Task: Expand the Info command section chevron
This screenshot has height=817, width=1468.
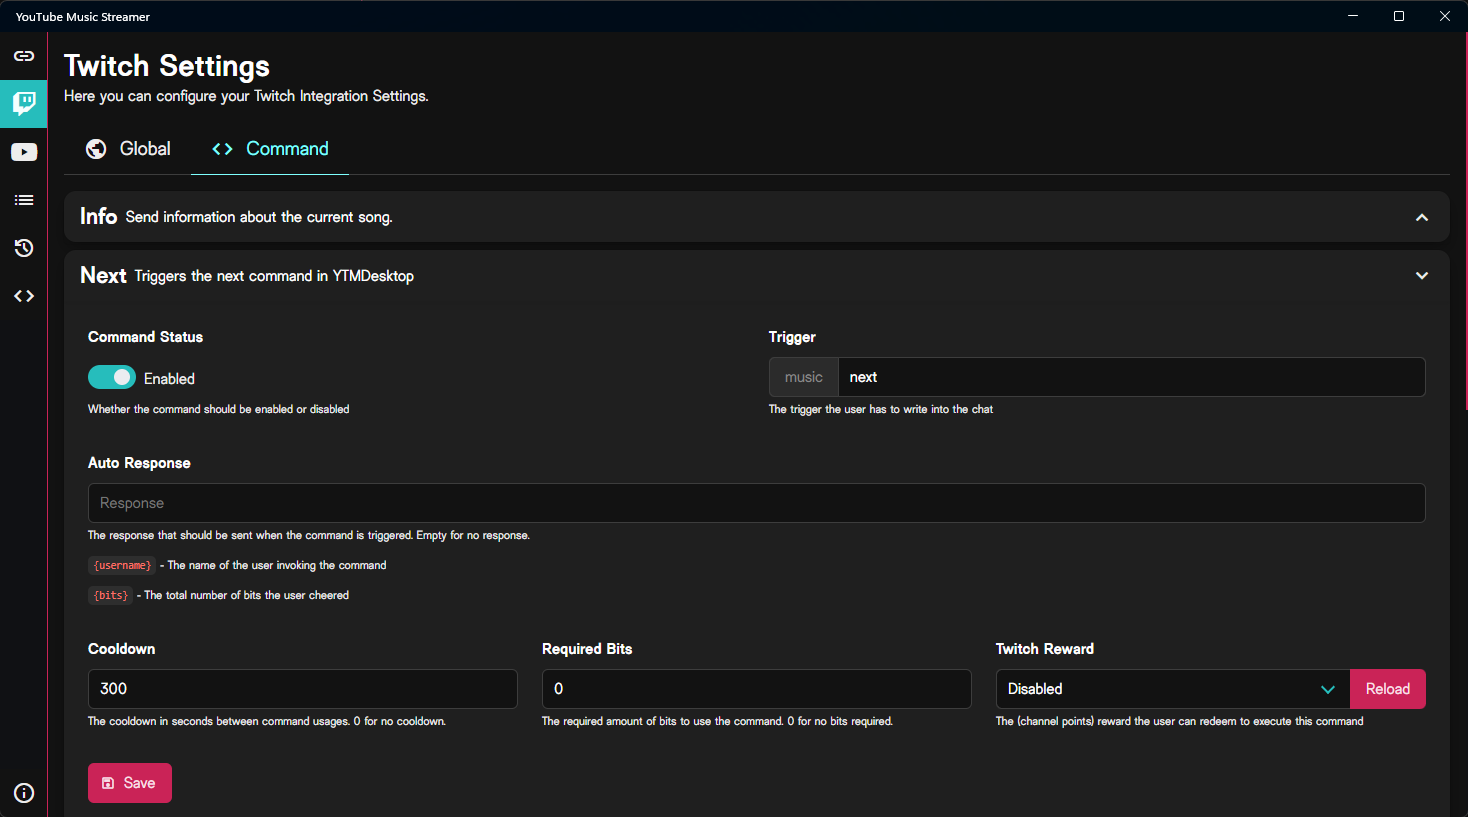Action: tap(1422, 217)
